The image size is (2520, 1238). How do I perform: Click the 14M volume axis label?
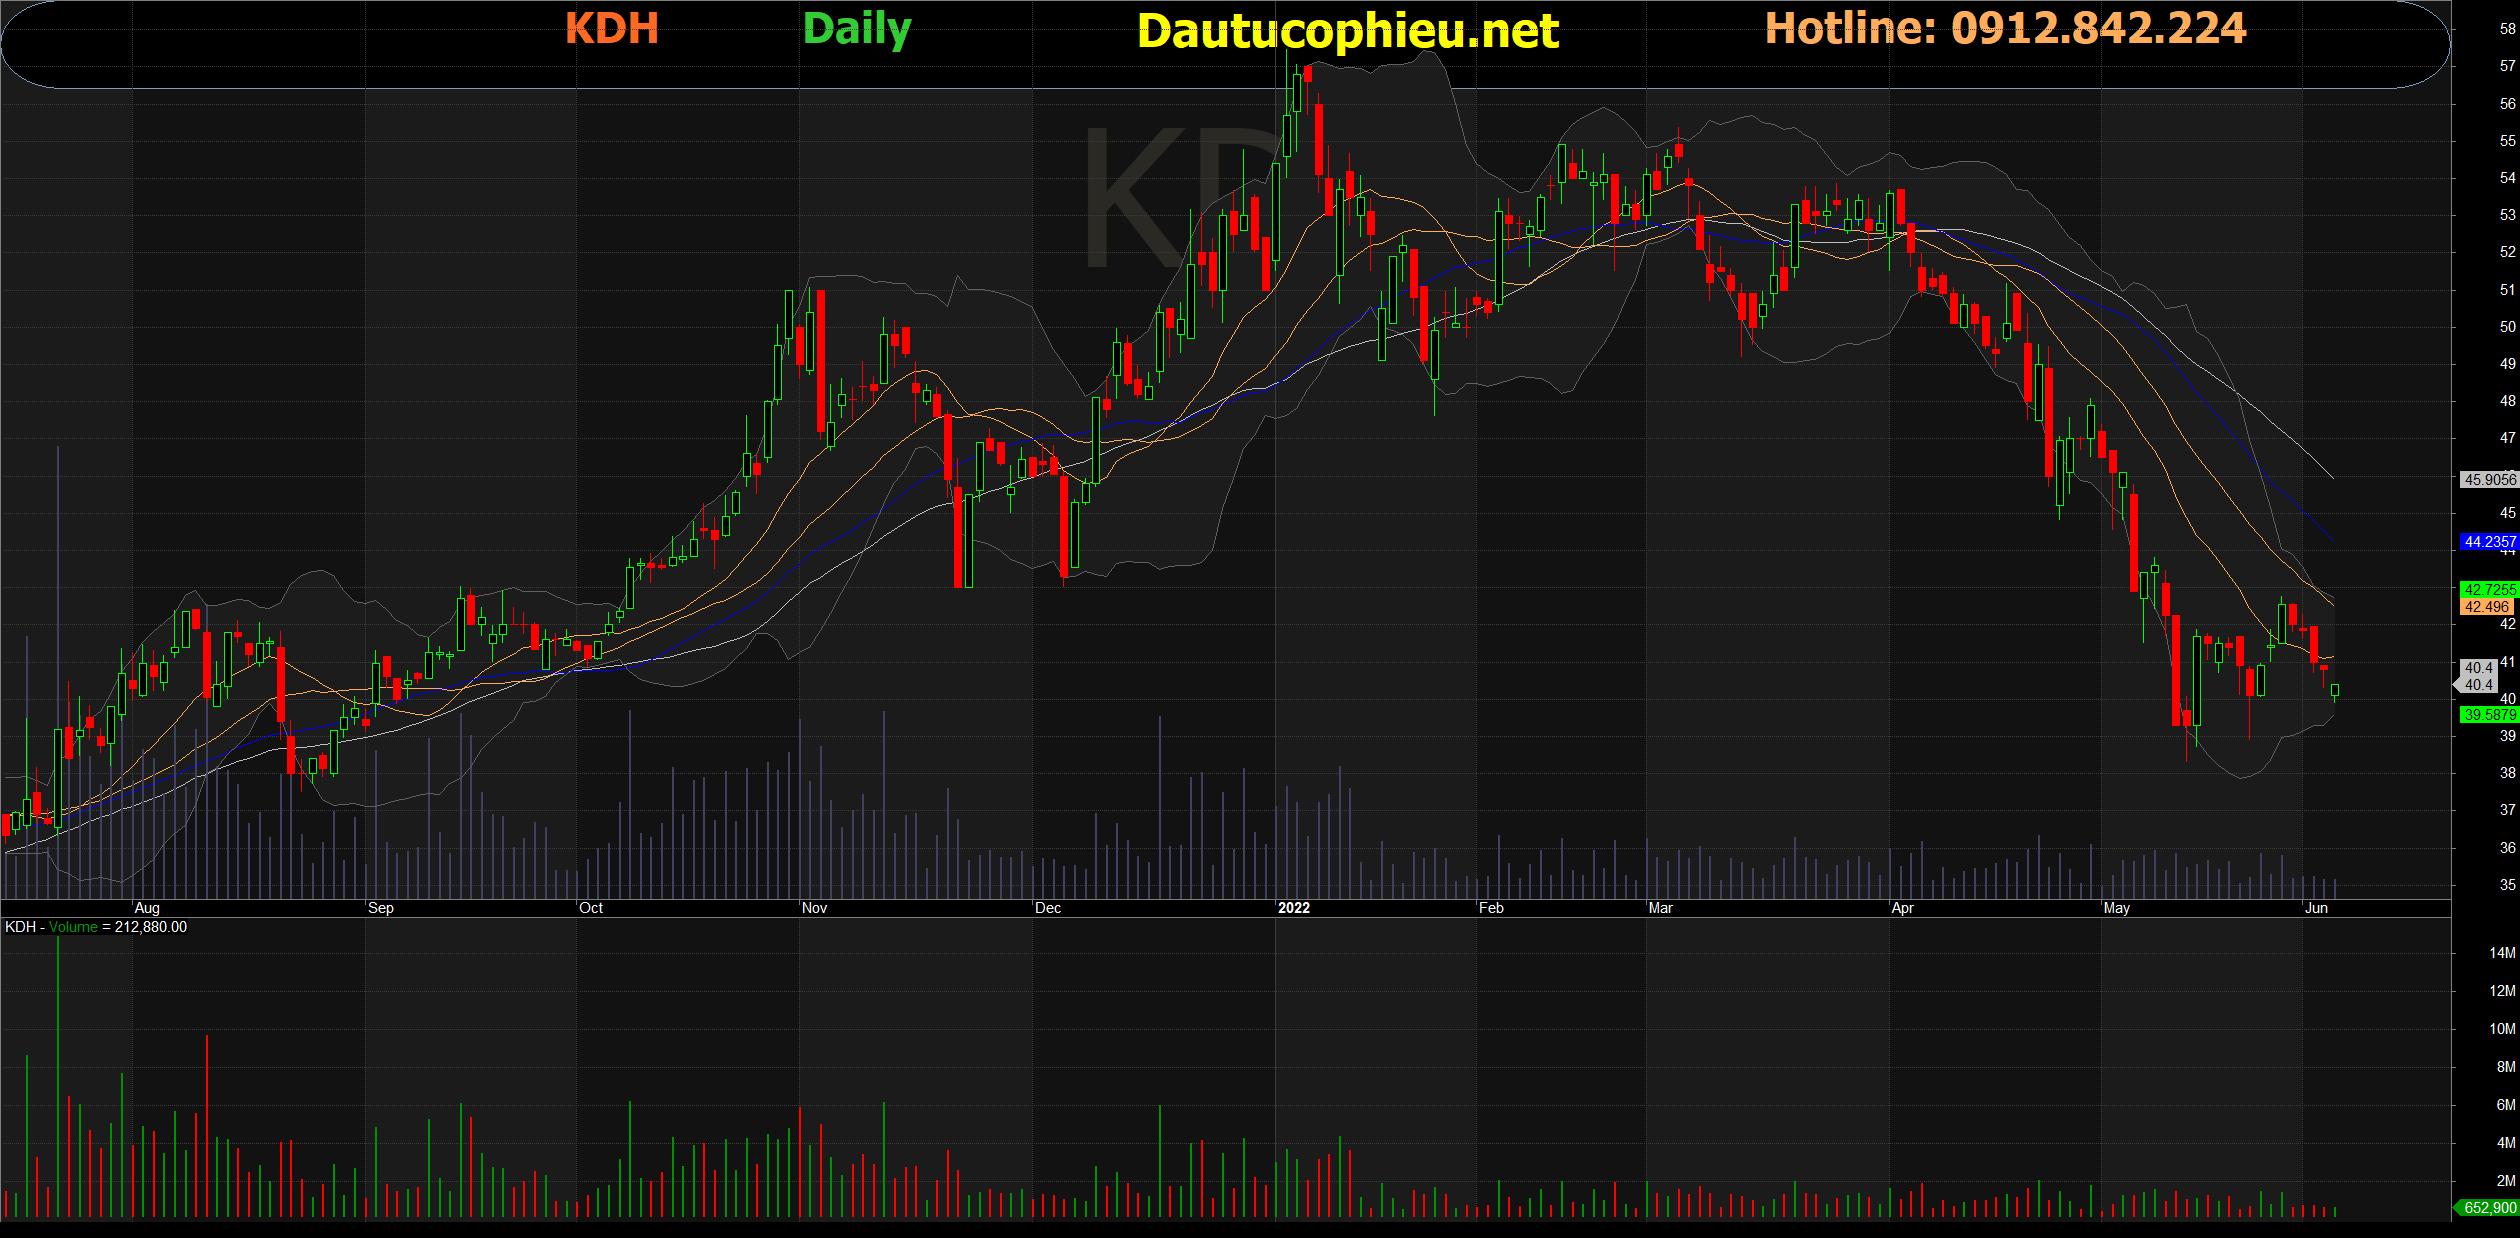(x=2502, y=953)
